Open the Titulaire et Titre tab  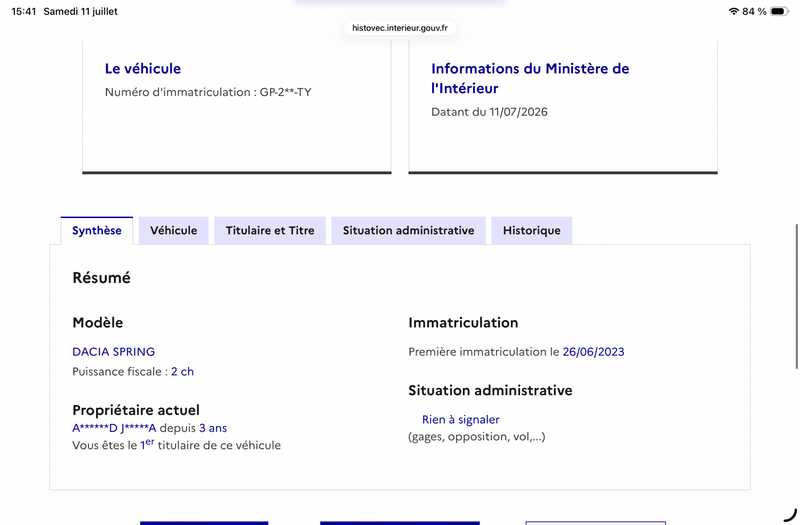pyautogui.click(x=270, y=231)
